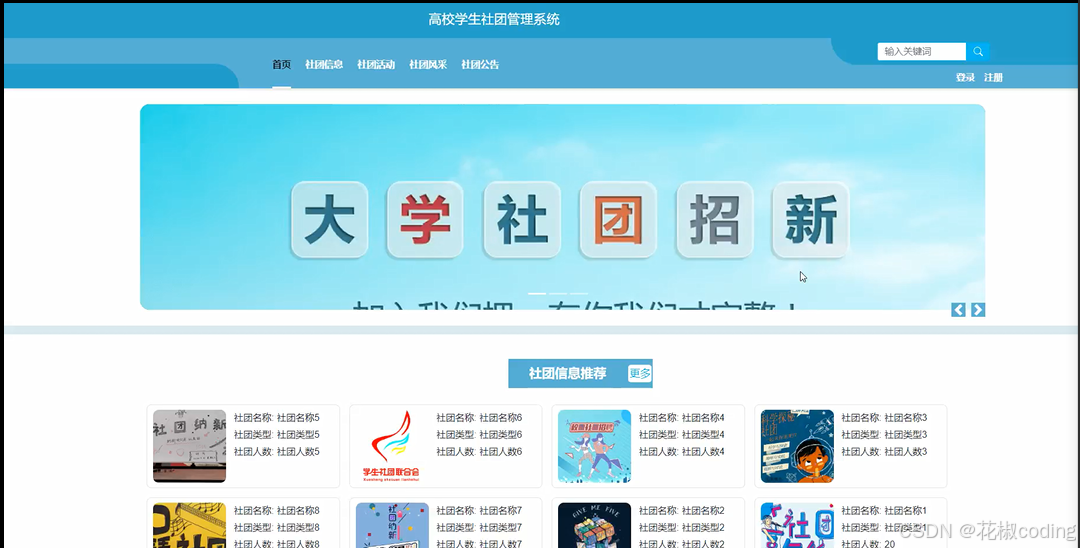Click the text 社团名称: 社团名称8
Image resolution: width=1080 pixels, height=548 pixels.
click(276, 511)
